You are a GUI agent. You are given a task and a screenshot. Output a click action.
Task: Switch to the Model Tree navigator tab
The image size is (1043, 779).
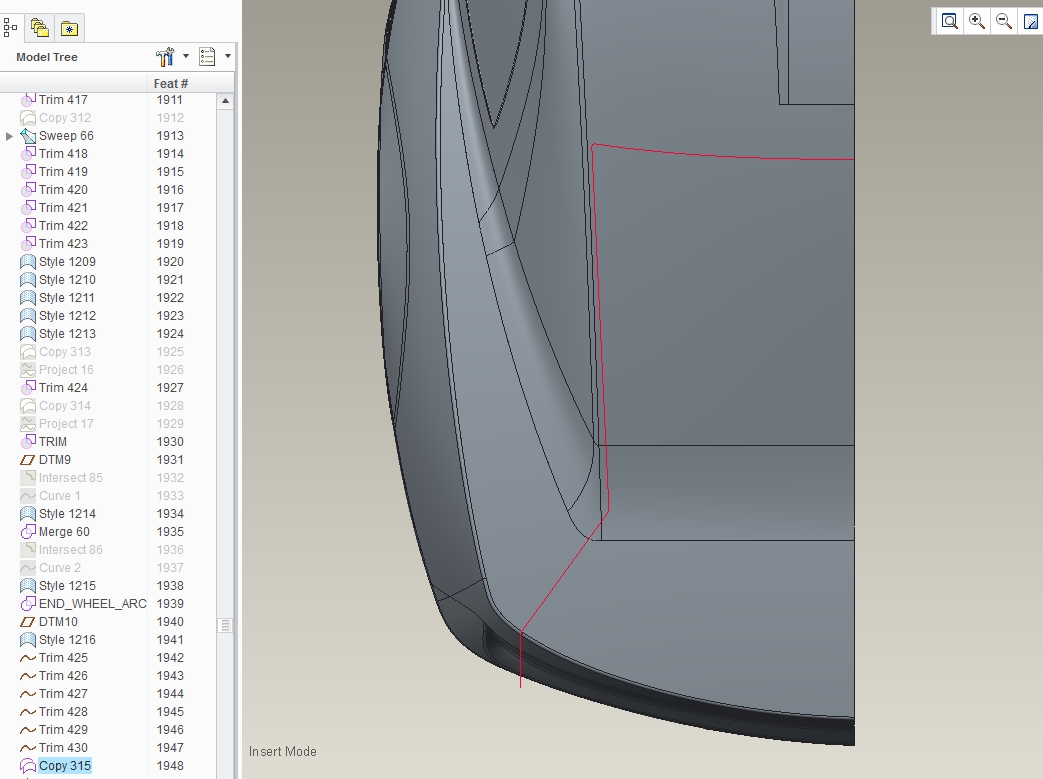click(10, 28)
